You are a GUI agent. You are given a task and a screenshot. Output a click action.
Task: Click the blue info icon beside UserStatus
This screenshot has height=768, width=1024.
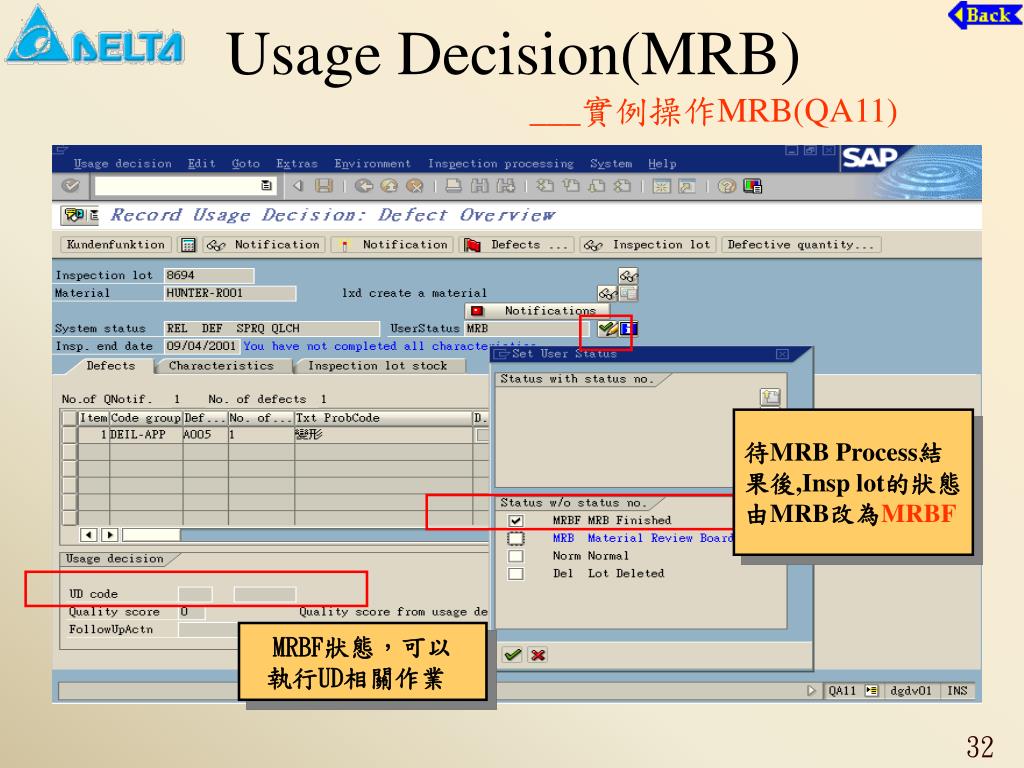(628, 328)
